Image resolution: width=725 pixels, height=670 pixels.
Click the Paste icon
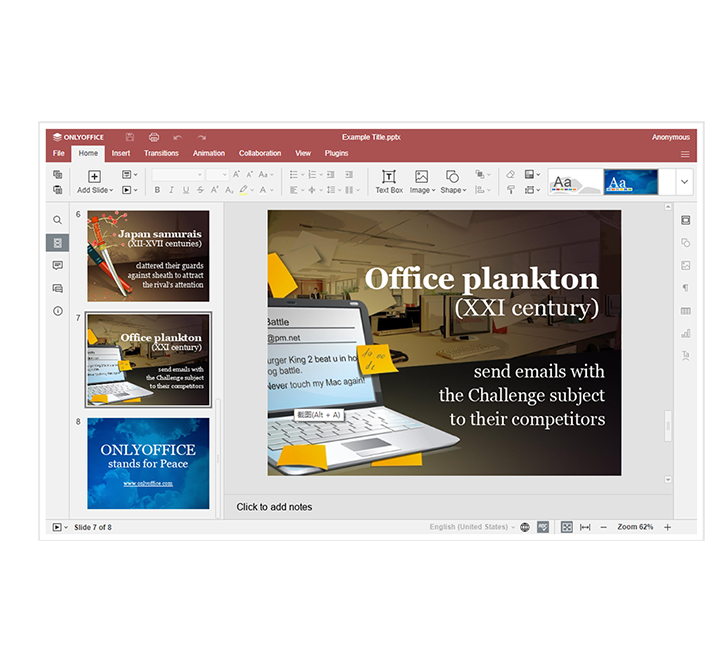point(58,190)
